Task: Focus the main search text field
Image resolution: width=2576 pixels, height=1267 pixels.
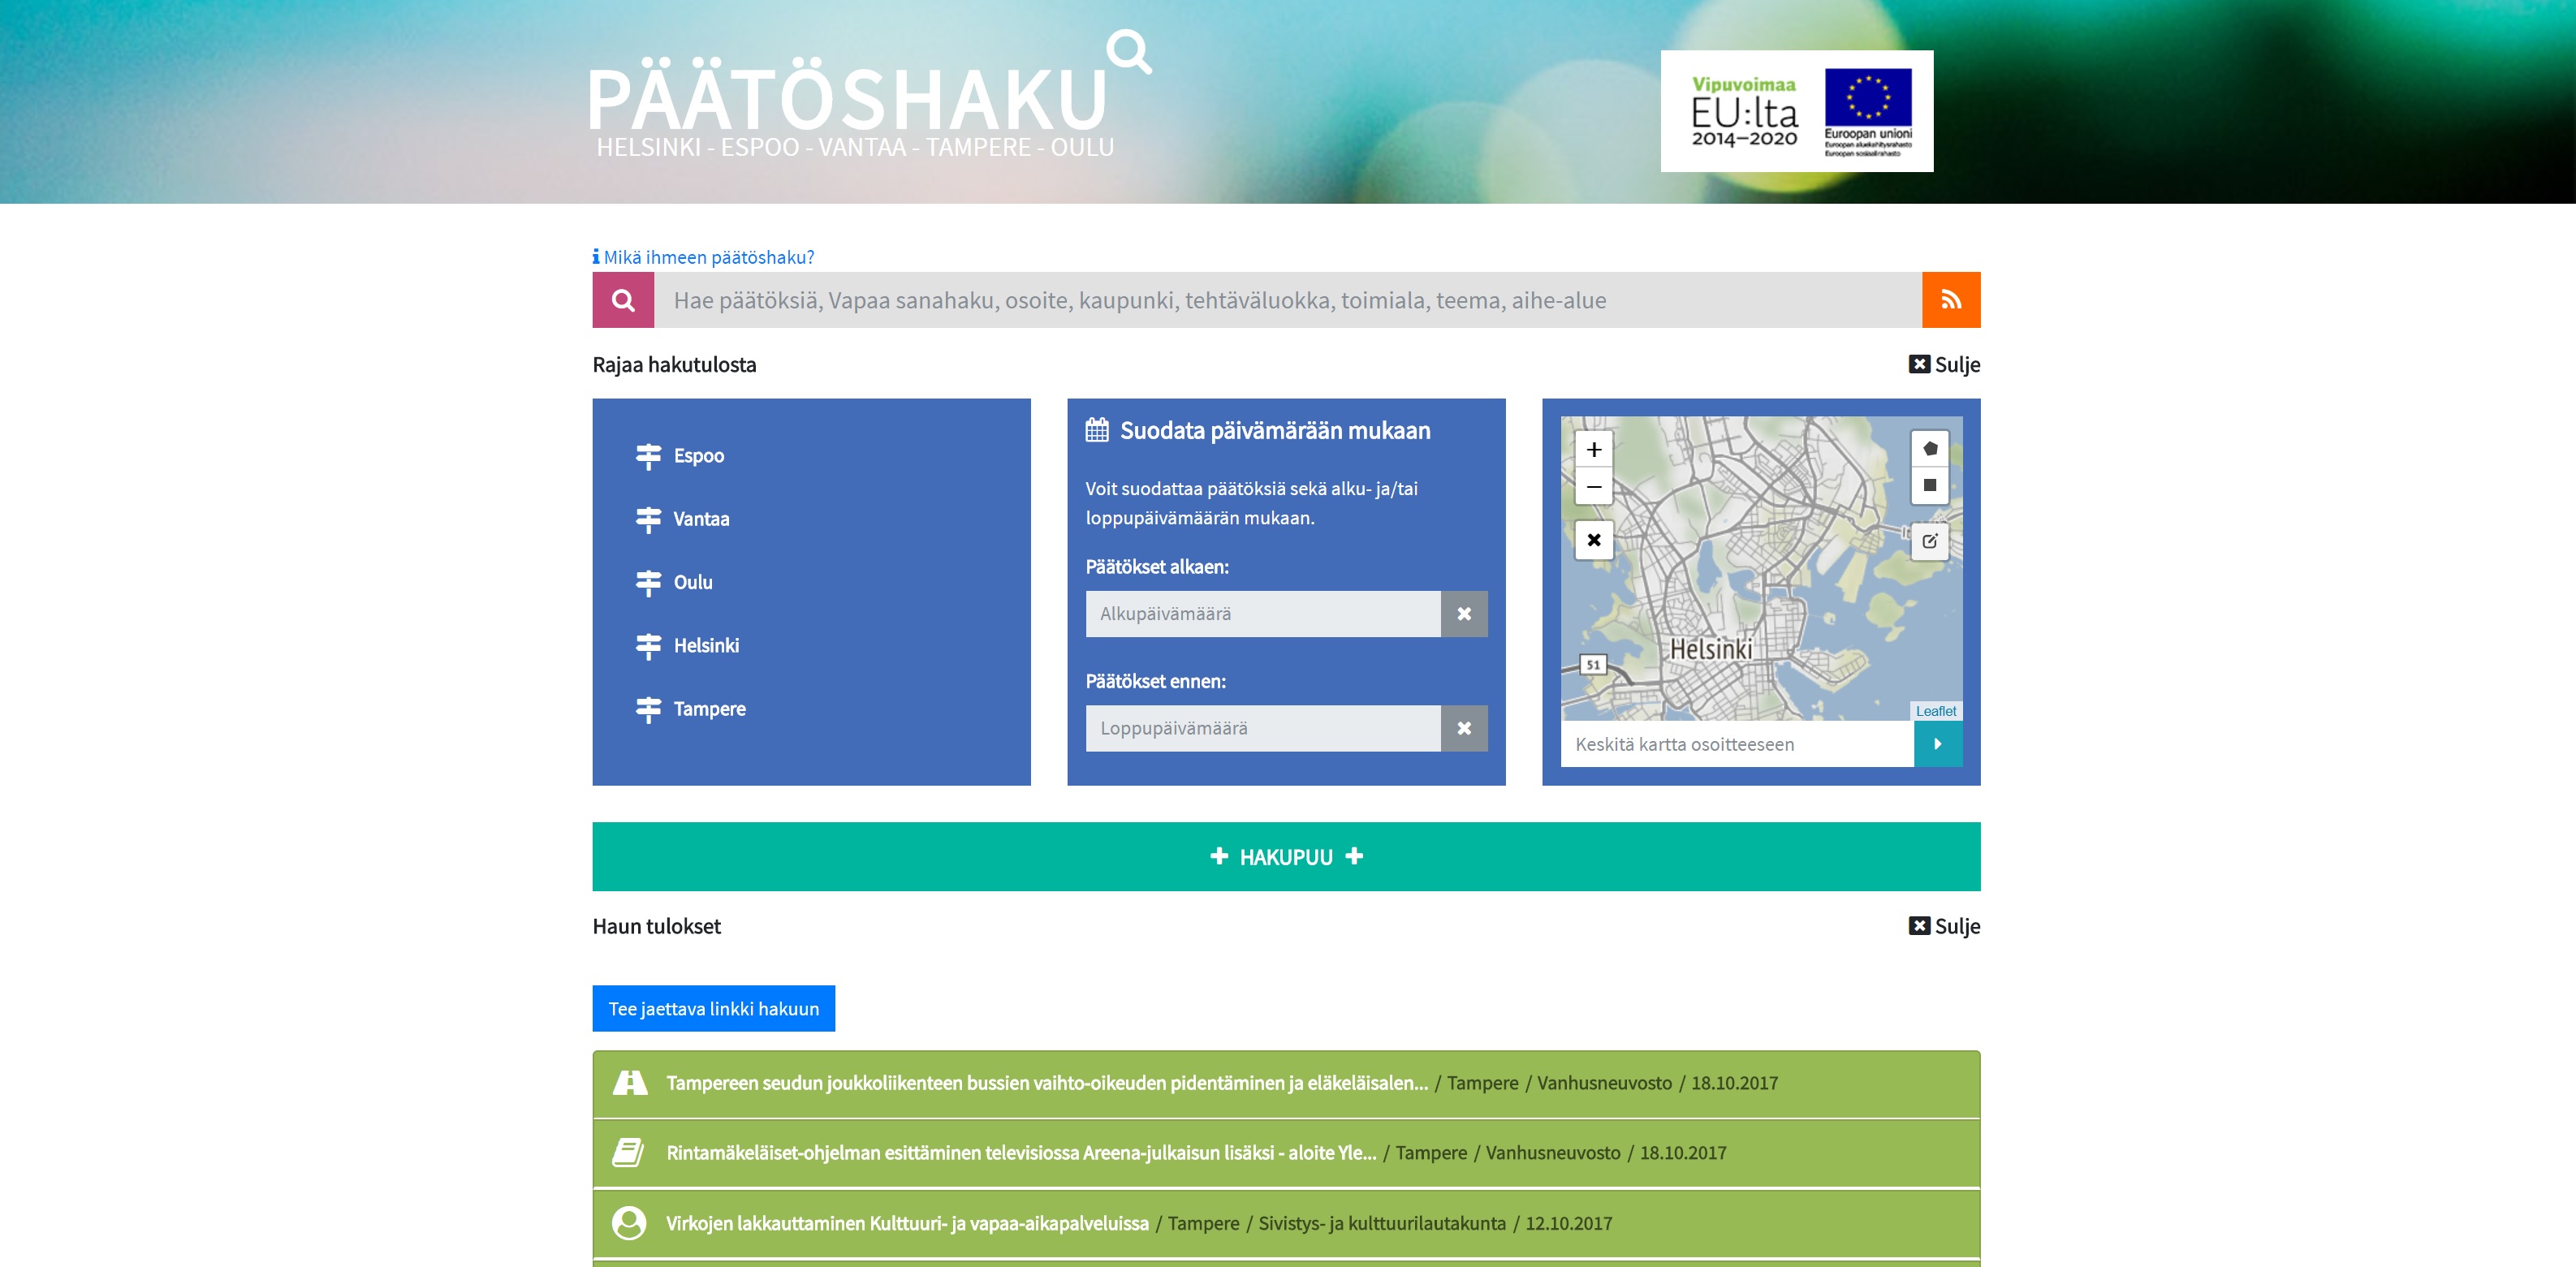Action: coord(1287,300)
